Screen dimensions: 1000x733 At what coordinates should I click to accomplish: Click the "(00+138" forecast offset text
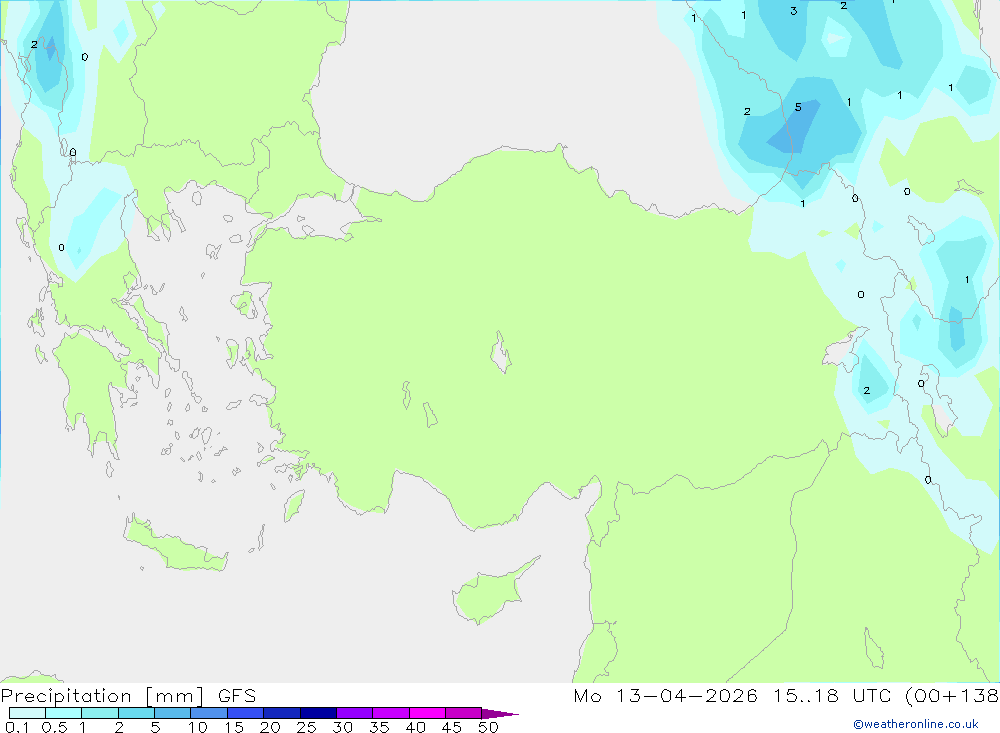click(x=952, y=696)
